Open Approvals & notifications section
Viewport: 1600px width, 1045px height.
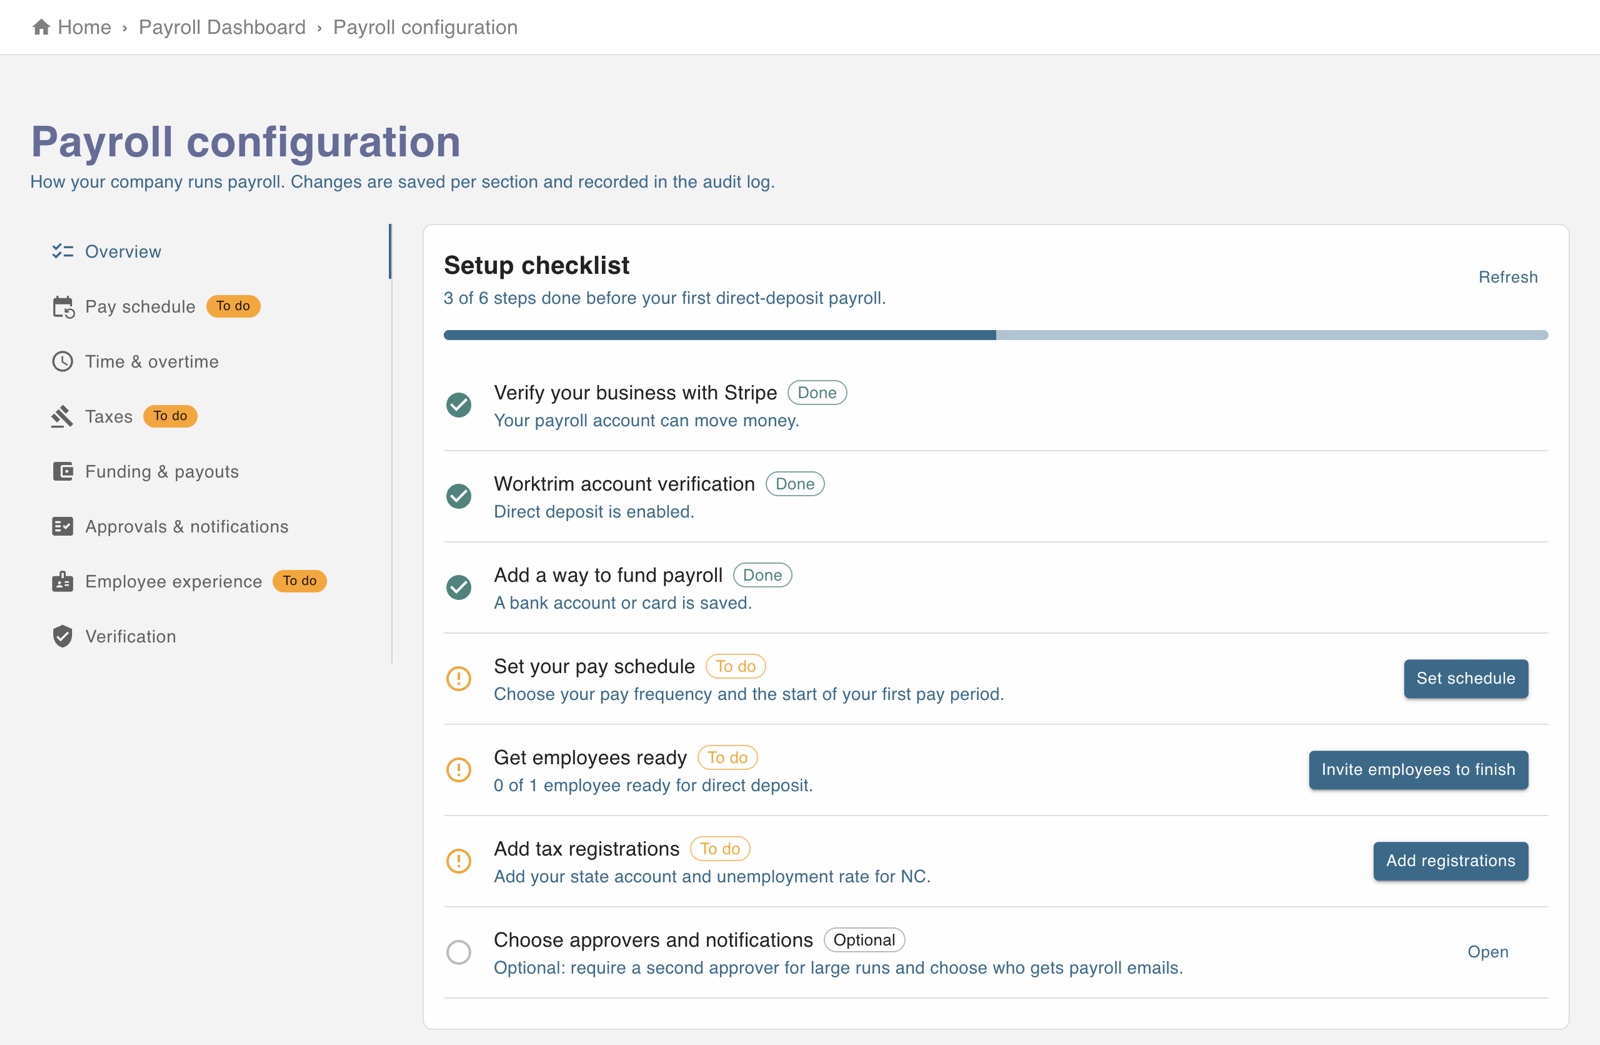(210, 526)
